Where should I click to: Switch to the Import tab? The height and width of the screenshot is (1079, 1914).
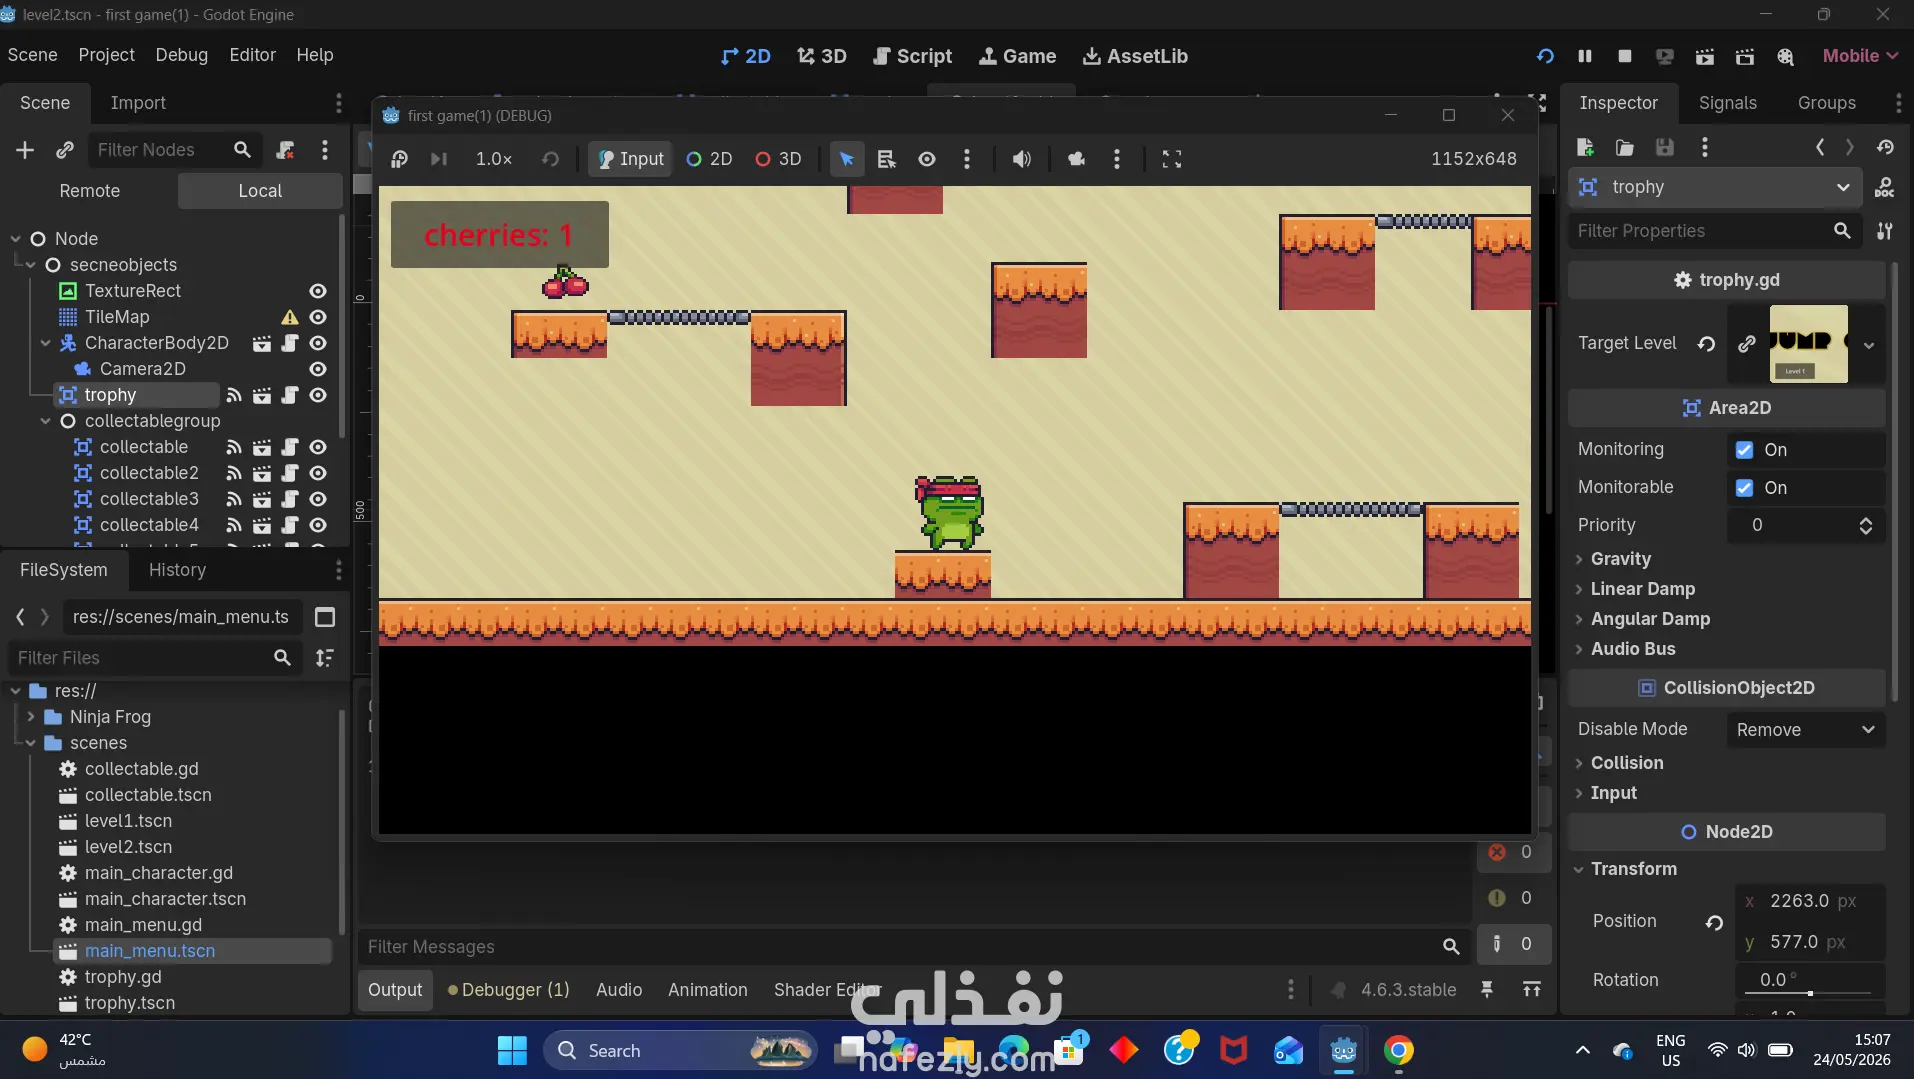138,103
